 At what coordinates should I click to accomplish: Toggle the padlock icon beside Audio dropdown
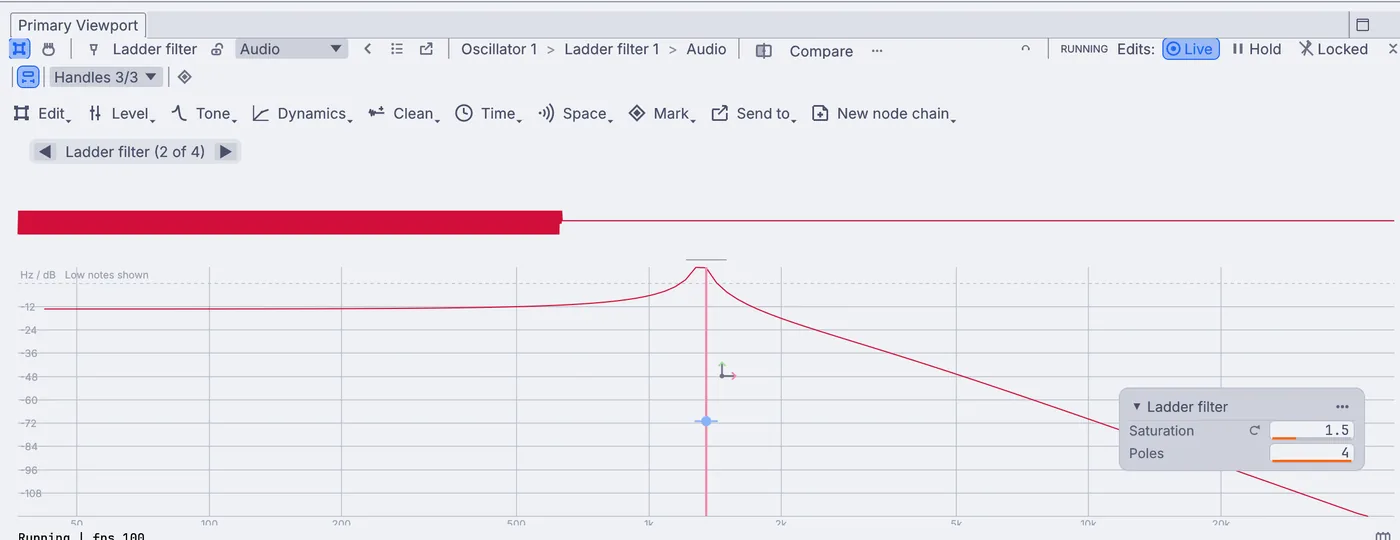[217, 49]
